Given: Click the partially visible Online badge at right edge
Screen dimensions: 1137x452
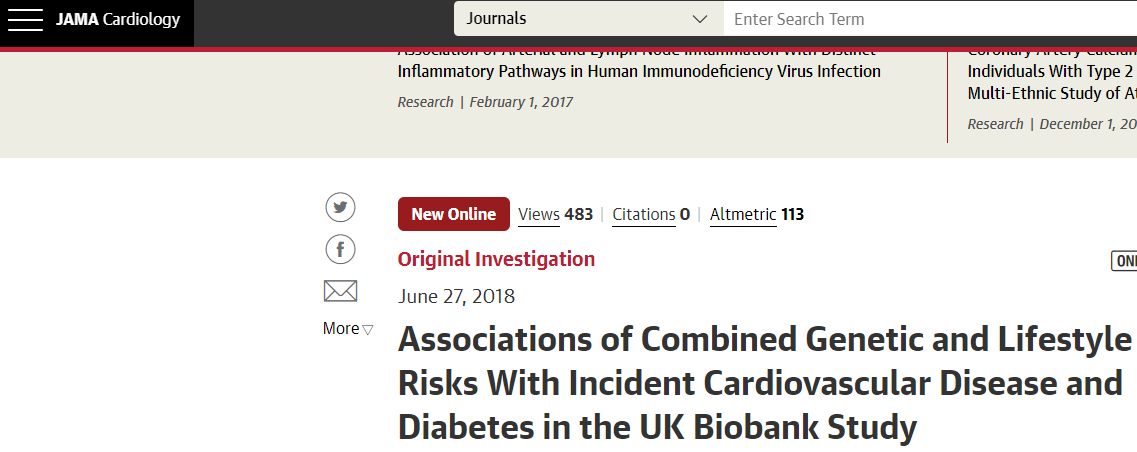Looking at the screenshot, I should (x=1124, y=261).
